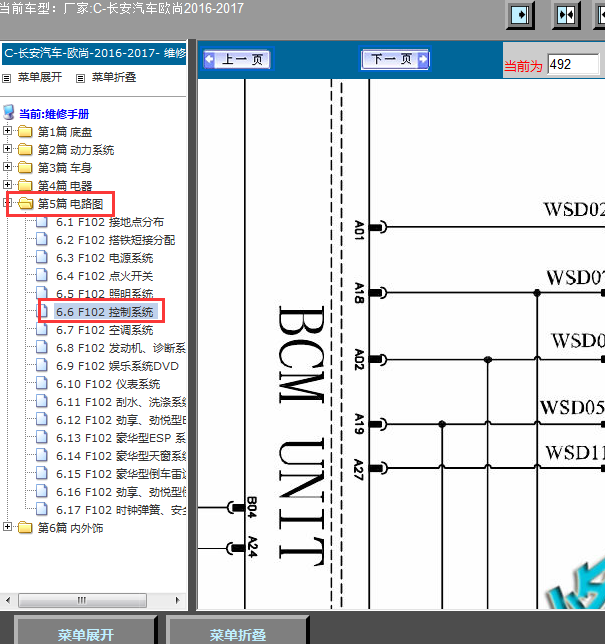Viewport: 605px width, 644px height.
Task: Open 6.9 F102 娱乐系统DVD page
Action: tap(117, 366)
